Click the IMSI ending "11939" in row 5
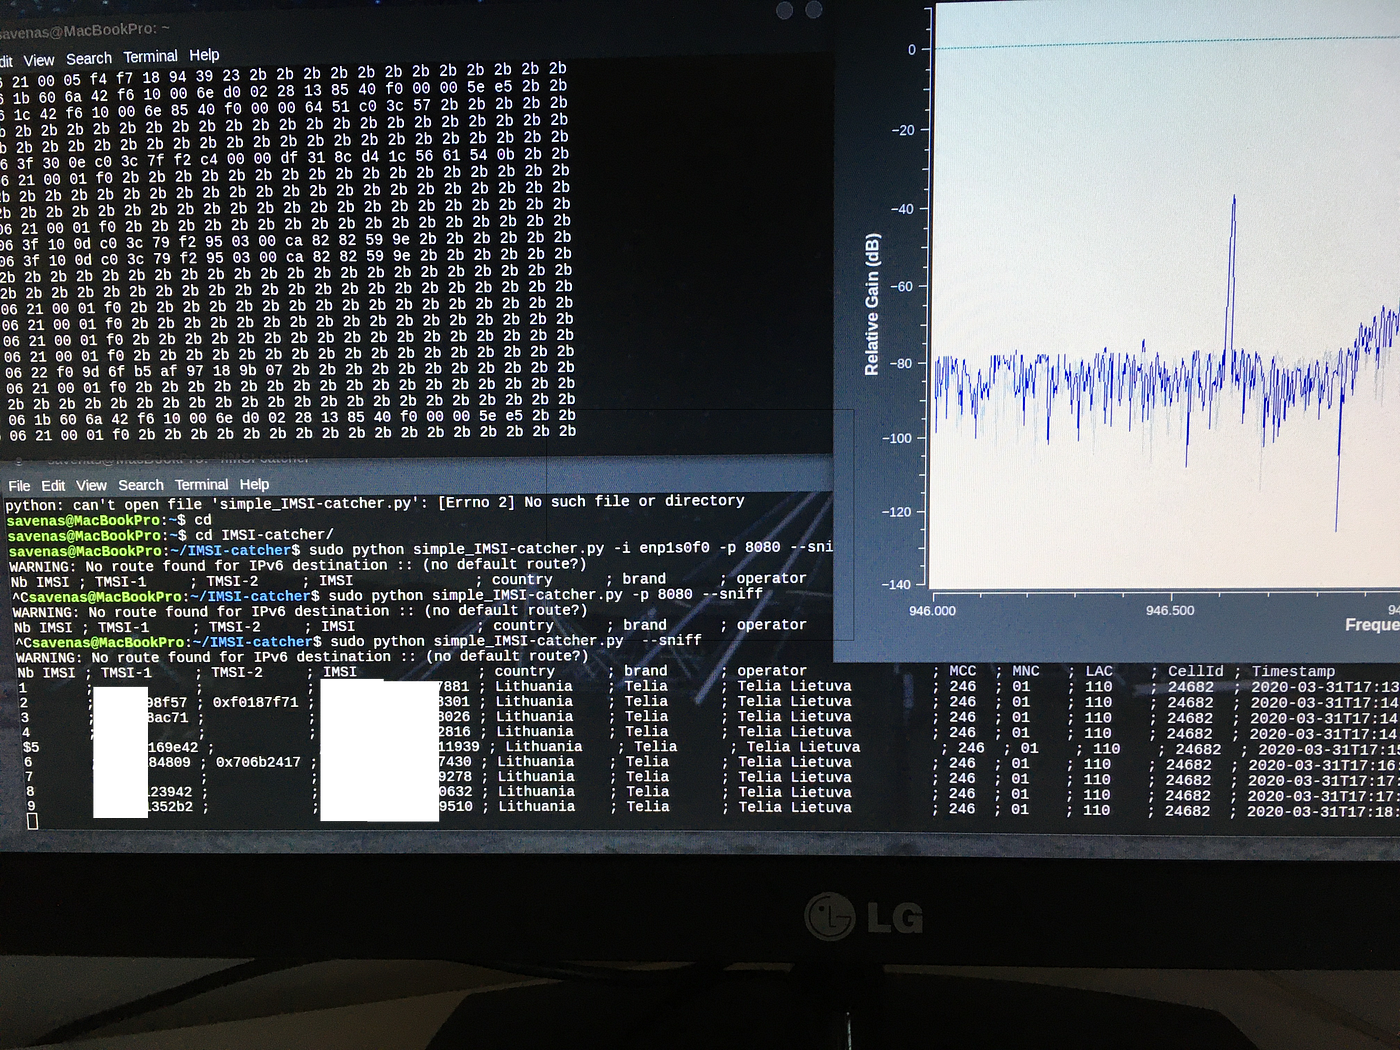The width and height of the screenshot is (1400, 1050). tap(459, 747)
